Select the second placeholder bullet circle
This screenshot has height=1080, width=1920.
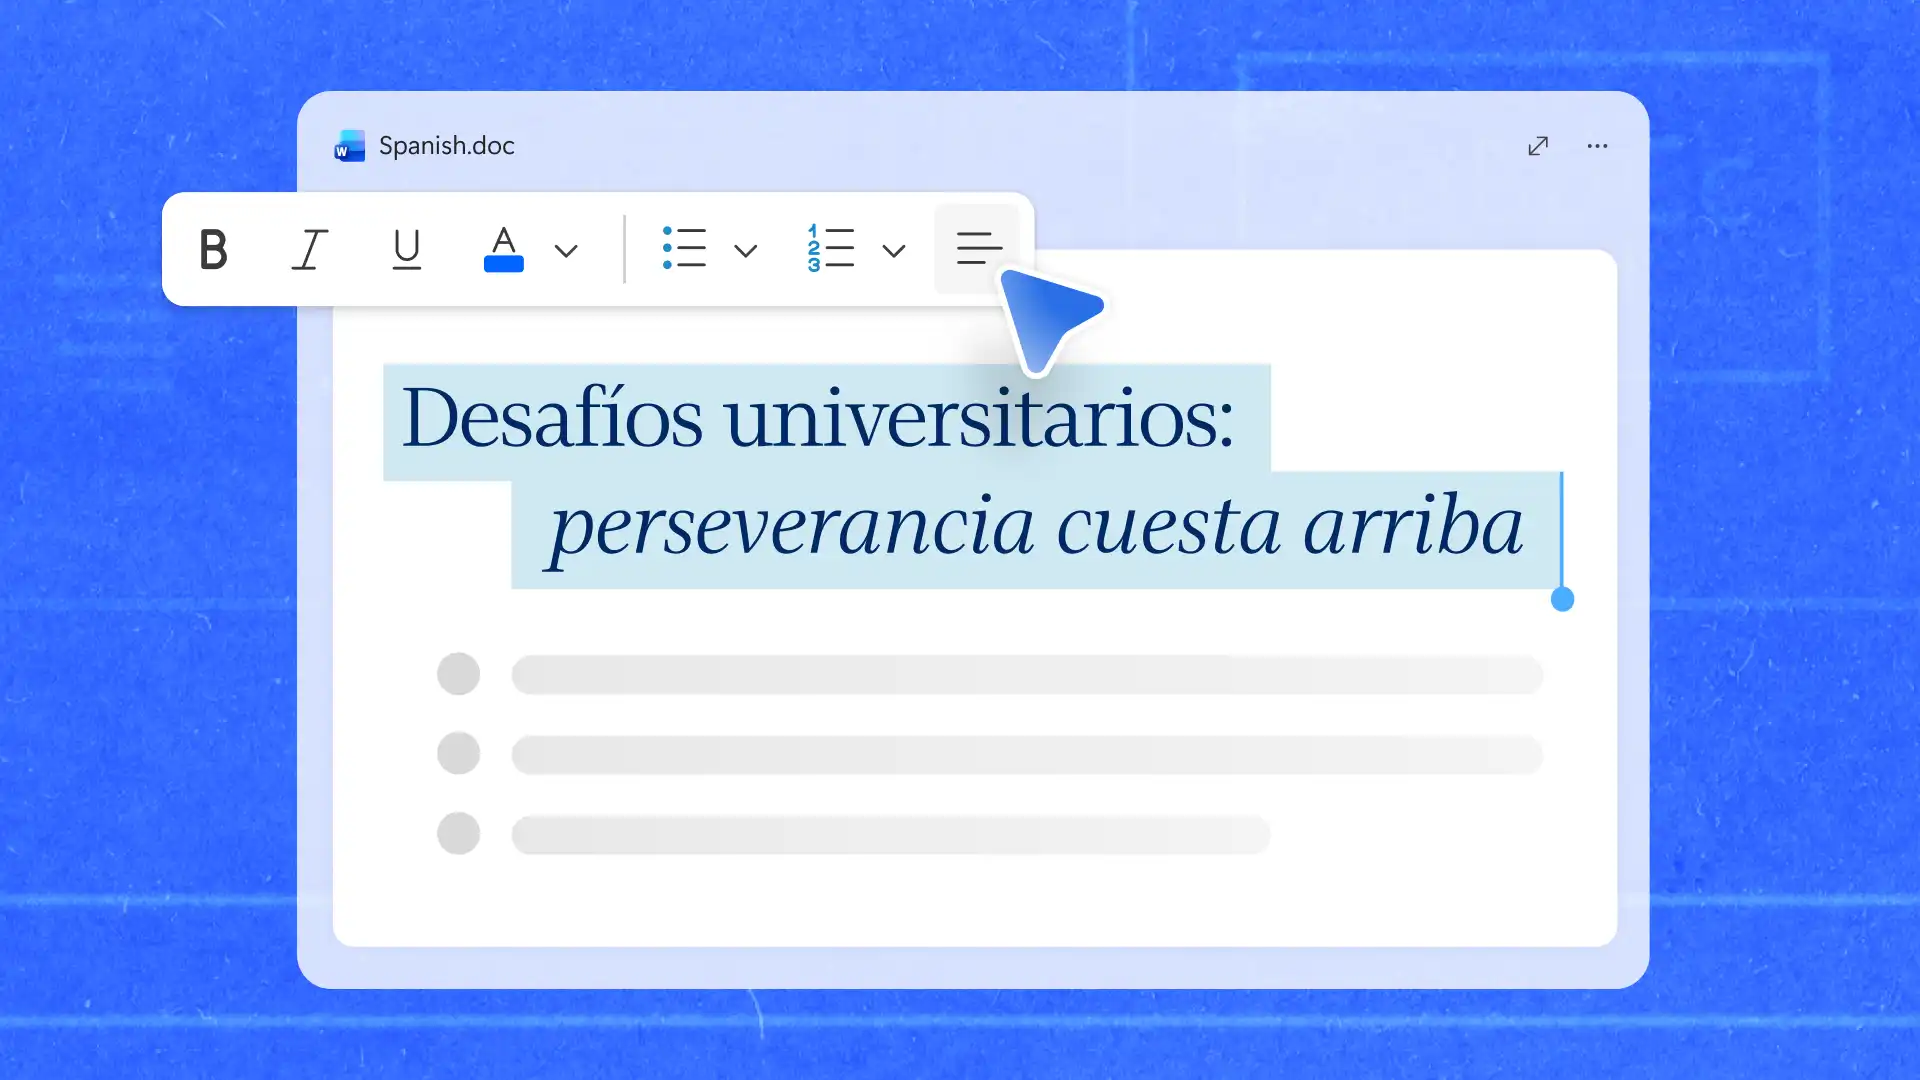[458, 753]
